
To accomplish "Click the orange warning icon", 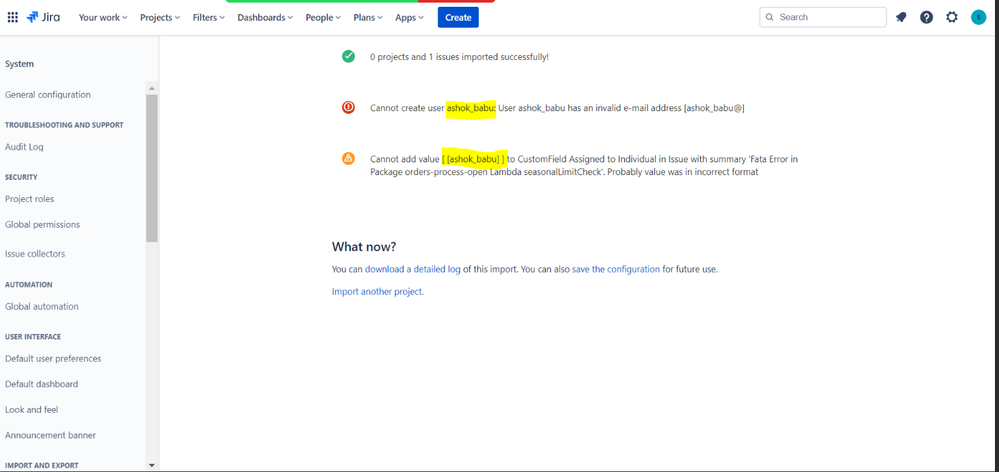I will pos(348,158).
